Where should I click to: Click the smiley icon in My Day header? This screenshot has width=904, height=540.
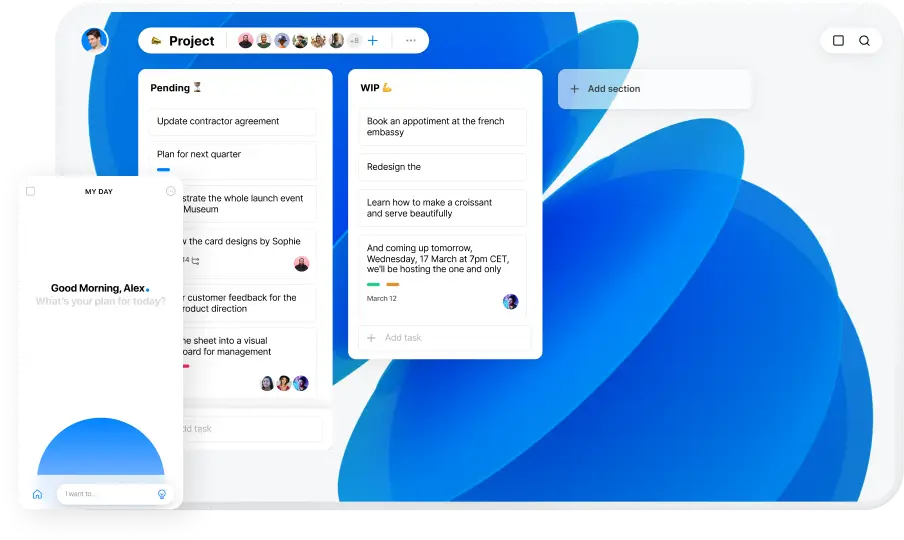[171, 191]
